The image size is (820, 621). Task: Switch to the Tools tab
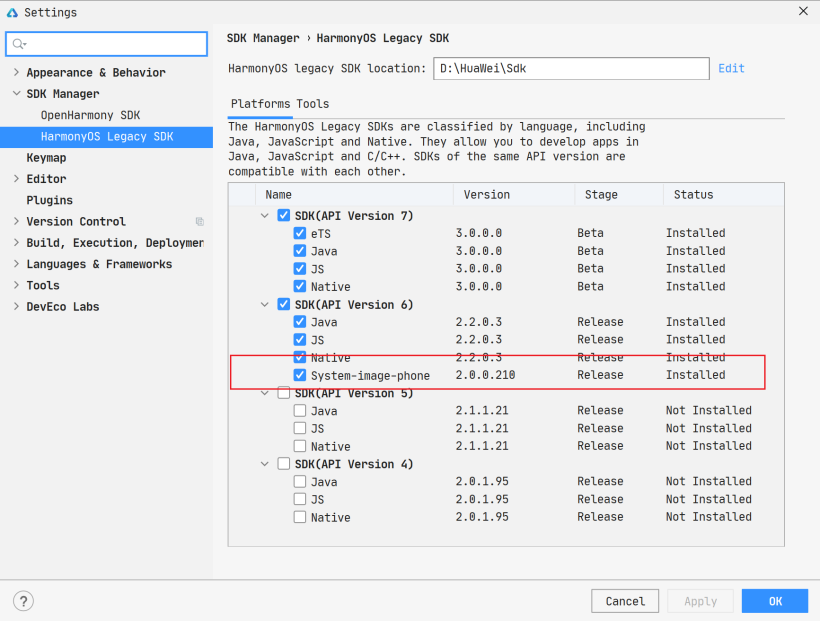coord(312,104)
